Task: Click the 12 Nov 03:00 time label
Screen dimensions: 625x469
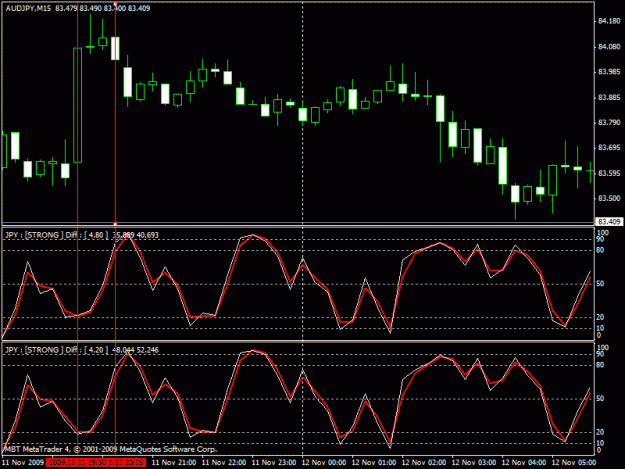Action: tap(474, 463)
